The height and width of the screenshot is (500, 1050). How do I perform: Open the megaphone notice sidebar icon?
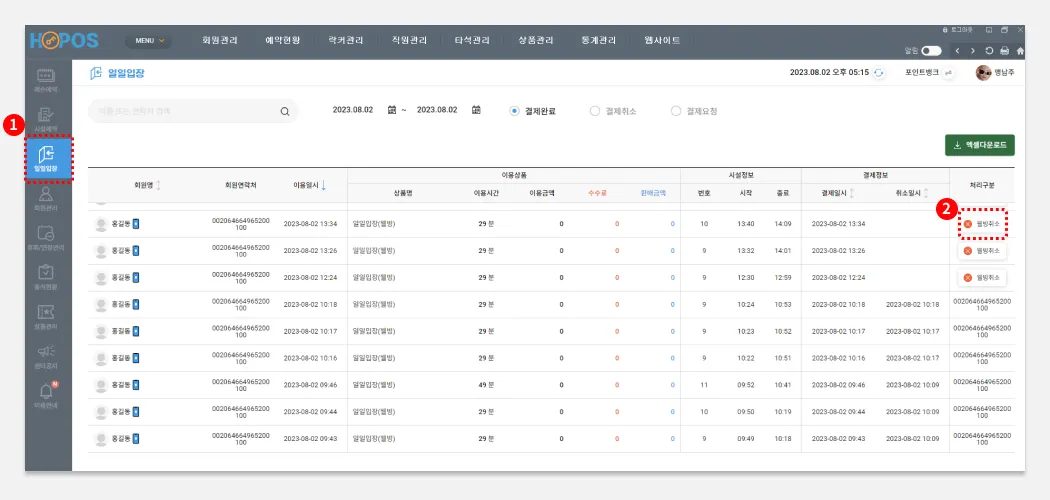point(46,352)
